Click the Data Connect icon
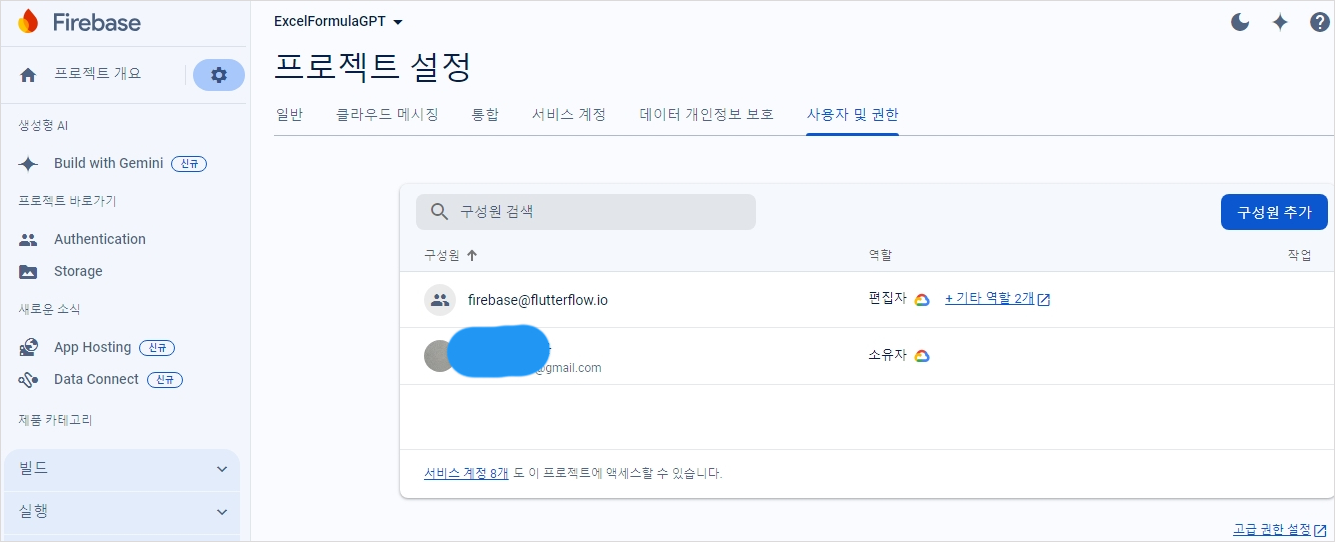1335x542 pixels. pyautogui.click(x=28, y=380)
